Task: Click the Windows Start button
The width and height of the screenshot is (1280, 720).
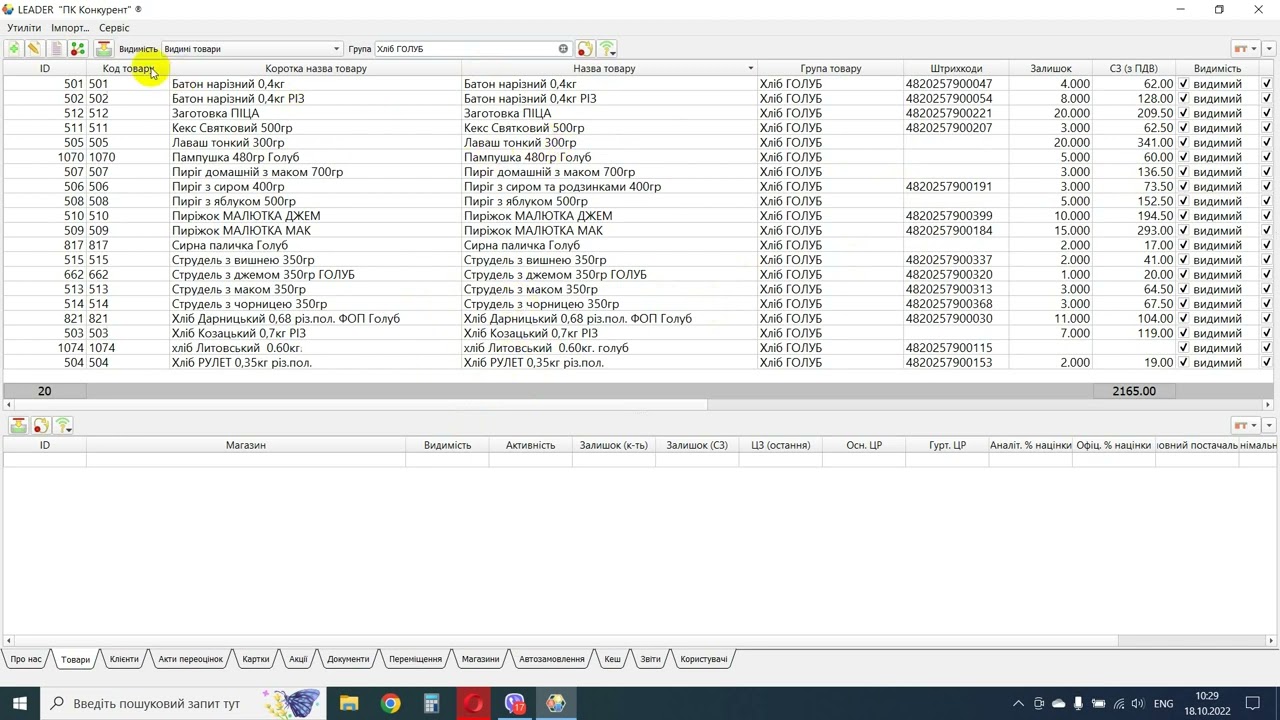Action: pos(20,703)
